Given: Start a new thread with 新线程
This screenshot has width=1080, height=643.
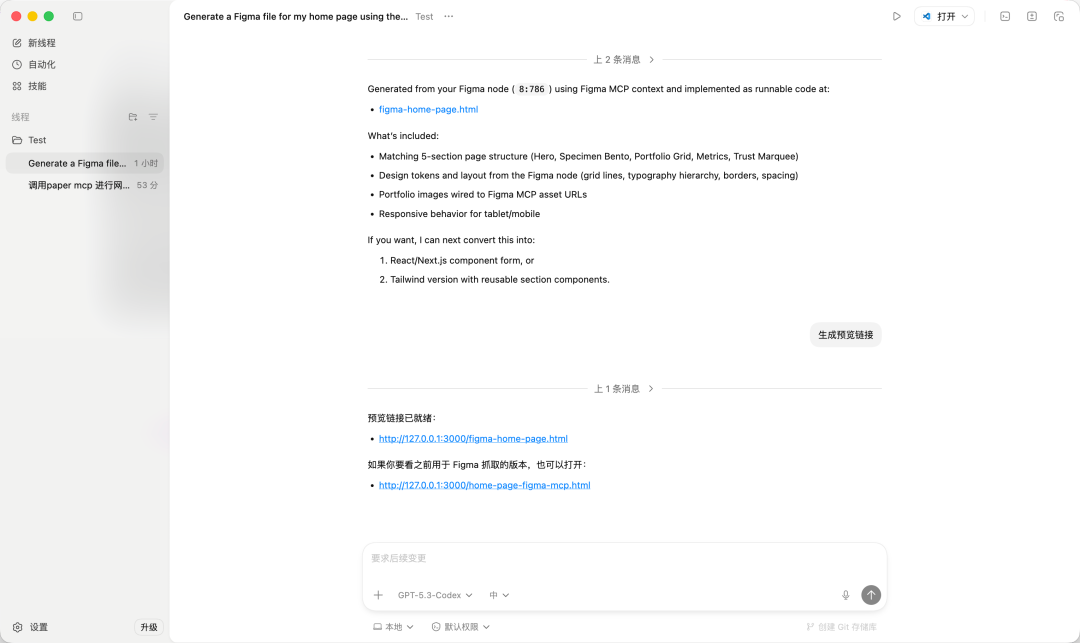Looking at the screenshot, I should [x=34, y=43].
